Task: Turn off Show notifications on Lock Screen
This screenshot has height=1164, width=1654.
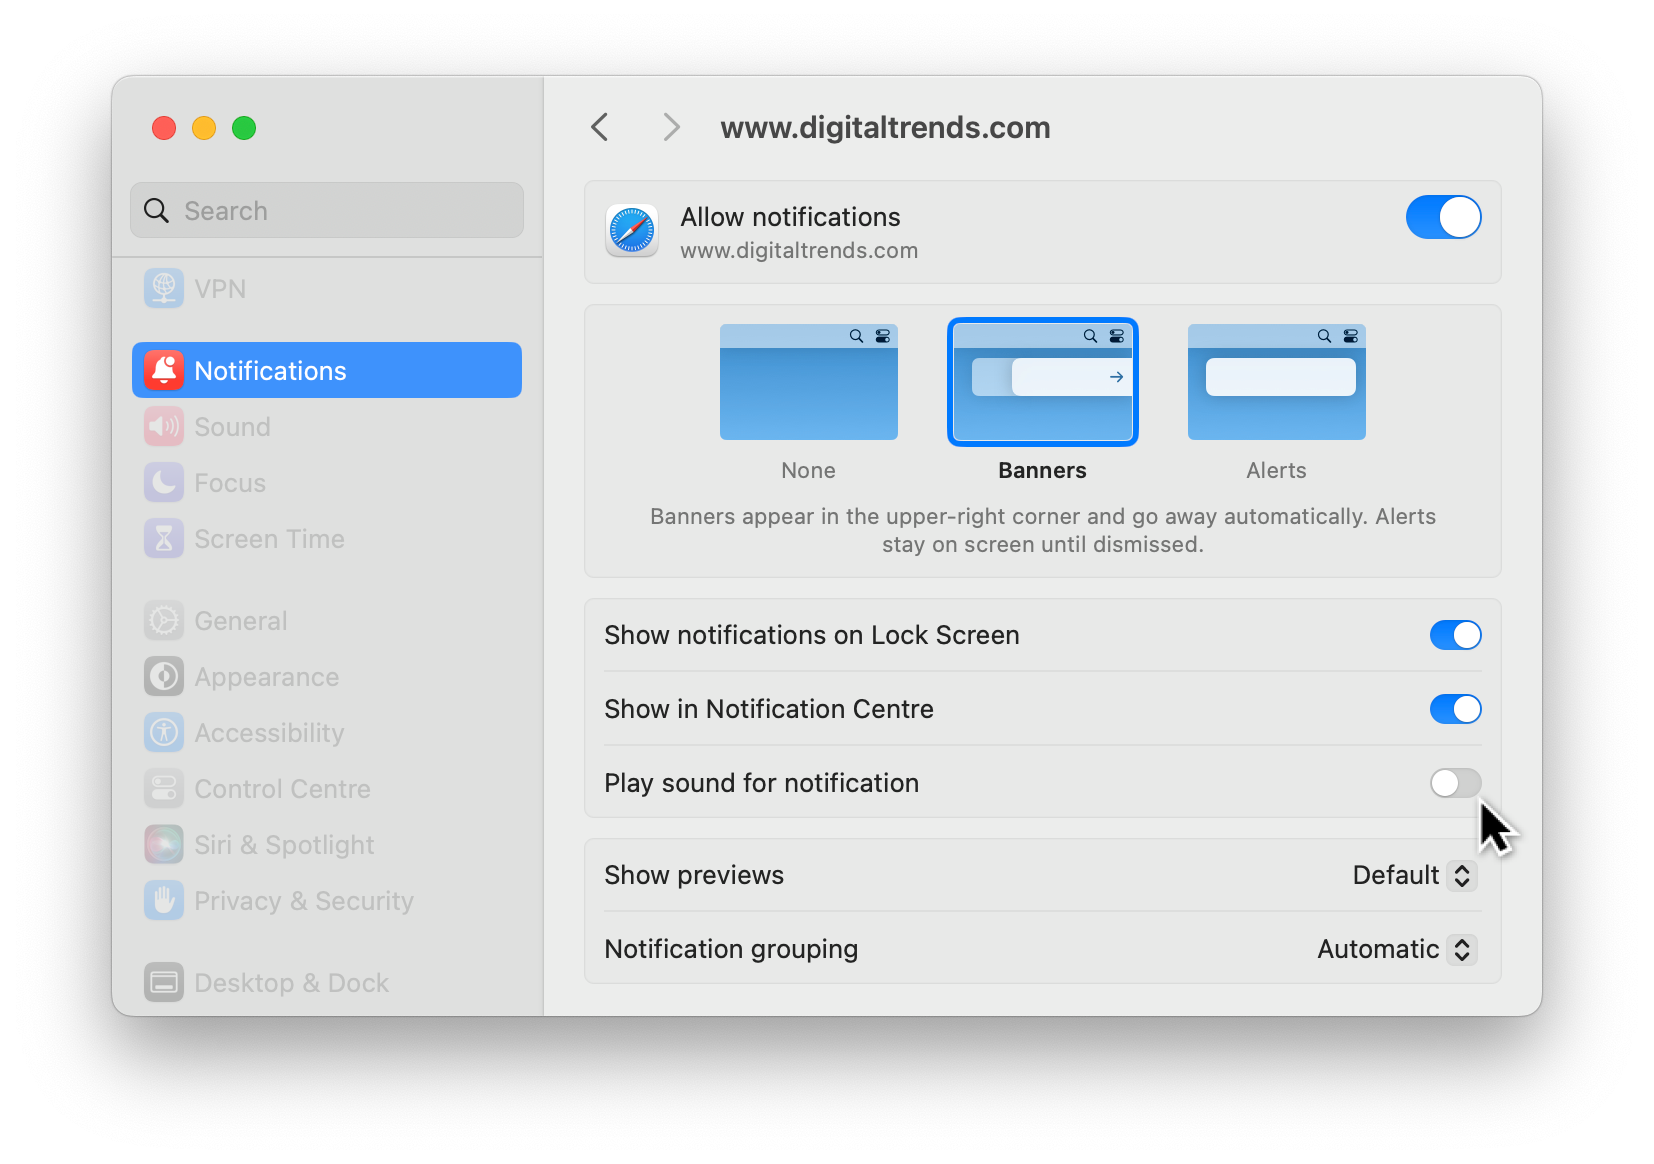Action: (1454, 635)
